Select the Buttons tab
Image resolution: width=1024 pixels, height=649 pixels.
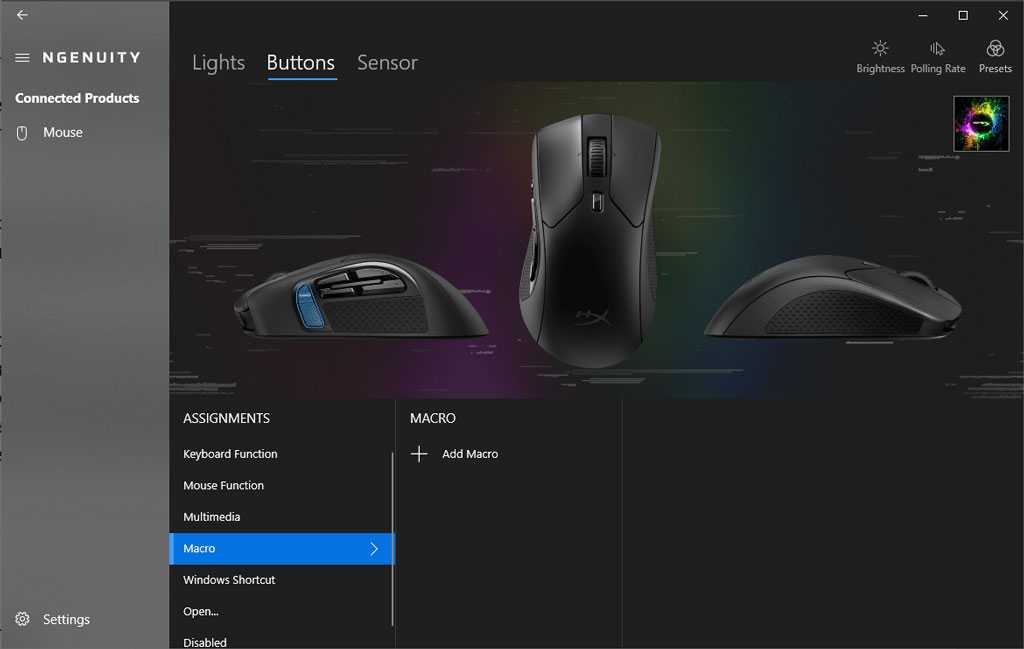point(301,63)
